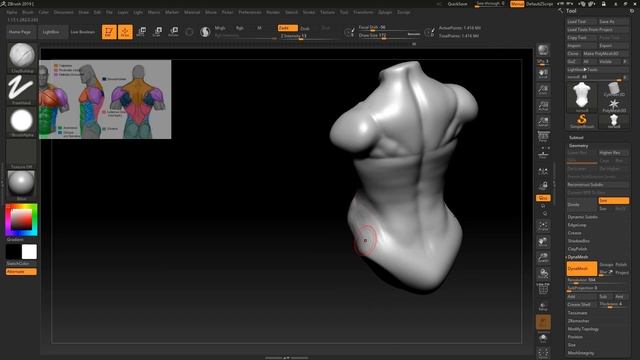Select the Edit mode button
The image size is (640, 360).
tap(109, 32)
